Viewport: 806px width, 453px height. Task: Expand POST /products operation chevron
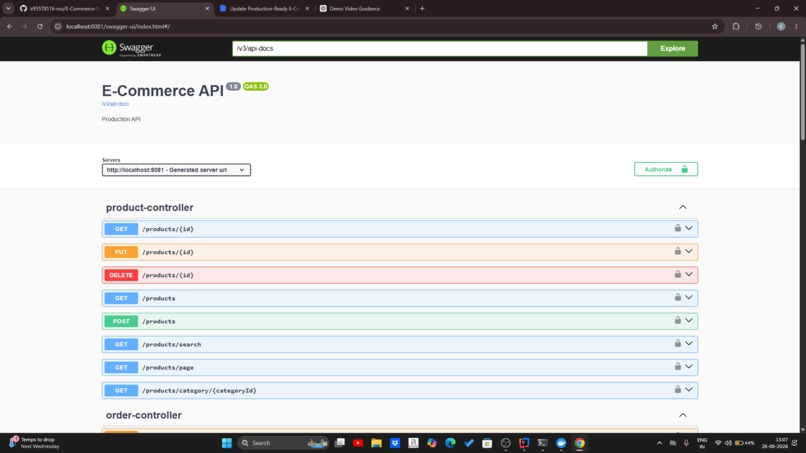(689, 320)
